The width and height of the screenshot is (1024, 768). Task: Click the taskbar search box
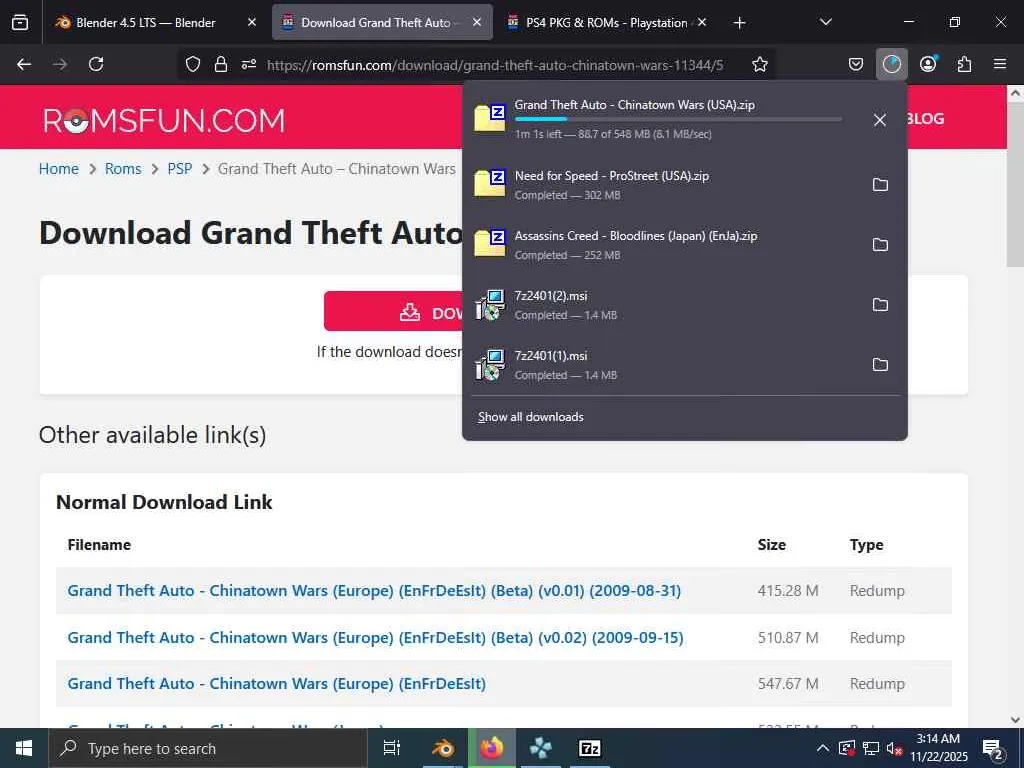click(208, 748)
